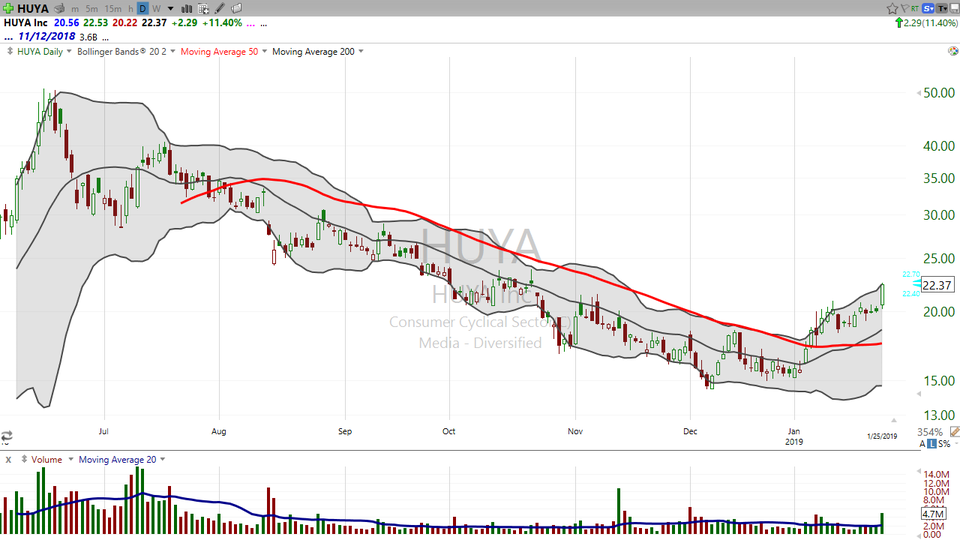The image size is (960, 540).
Task: Click the blue ellipsis before 11/12/2018
Action: [x=9, y=37]
